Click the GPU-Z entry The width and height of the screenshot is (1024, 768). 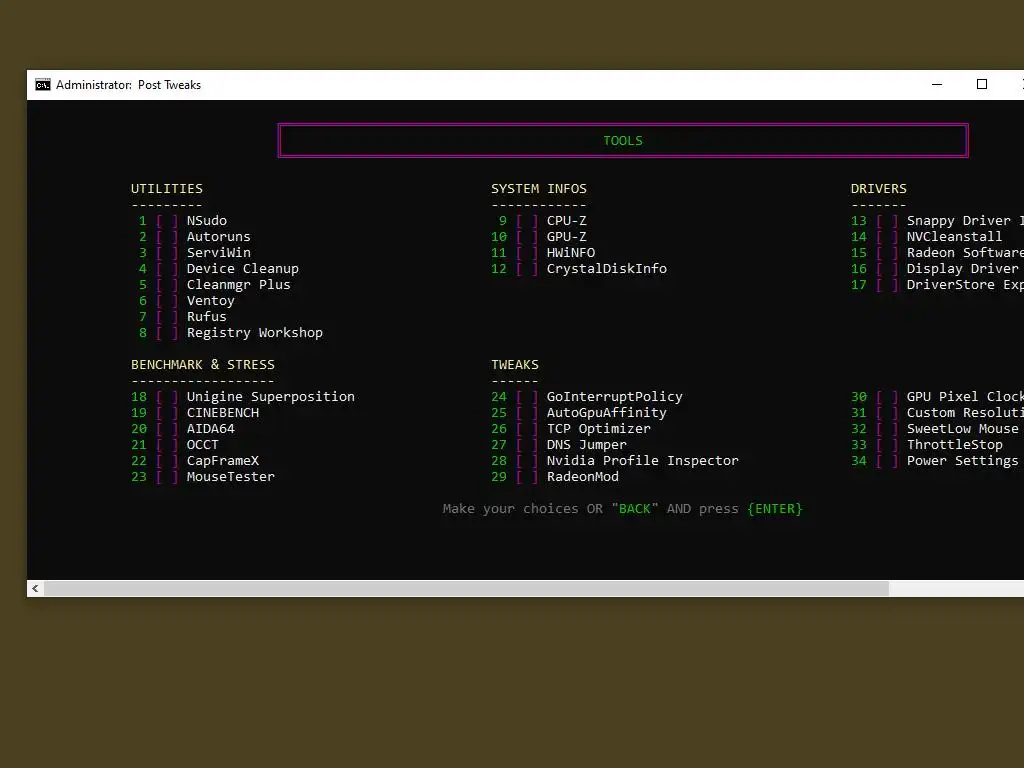pos(566,236)
